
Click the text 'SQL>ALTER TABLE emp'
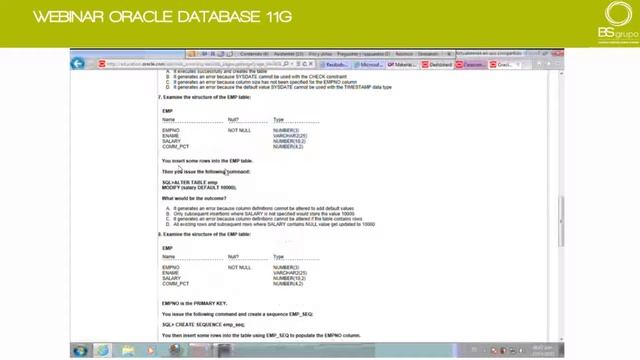click(190, 182)
